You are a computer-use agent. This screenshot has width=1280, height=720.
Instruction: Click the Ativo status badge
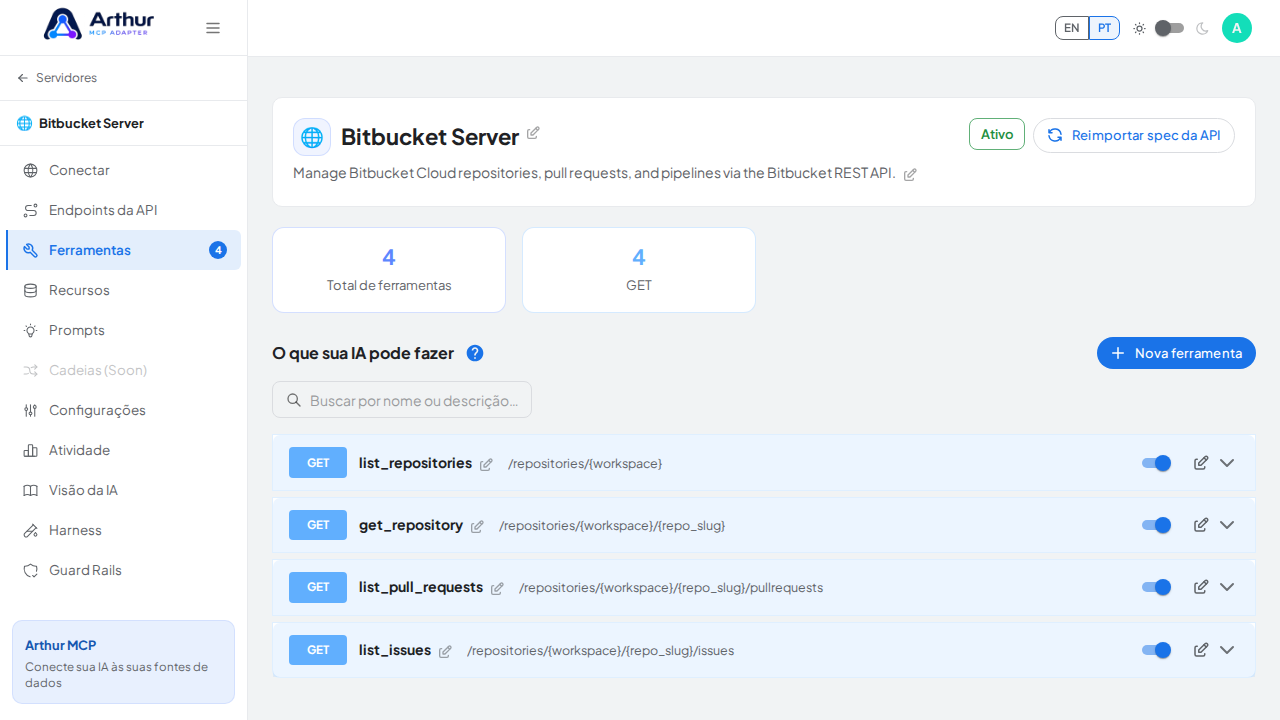(997, 134)
